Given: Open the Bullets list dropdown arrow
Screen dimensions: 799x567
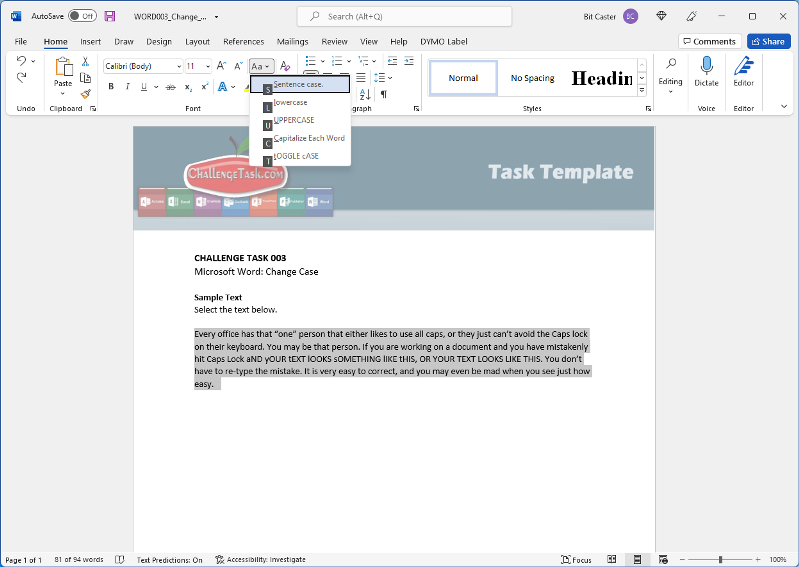Looking at the screenshot, I should tap(323, 62).
